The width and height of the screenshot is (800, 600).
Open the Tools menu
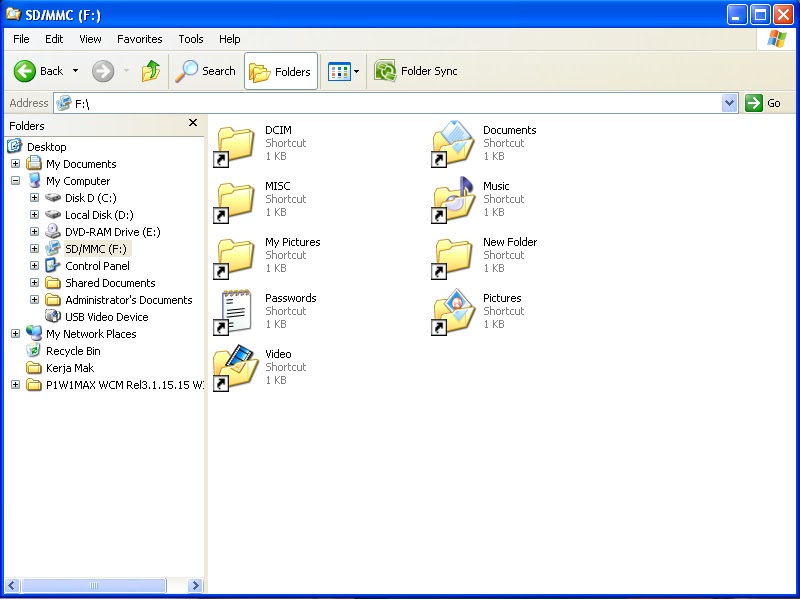point(190,39)
